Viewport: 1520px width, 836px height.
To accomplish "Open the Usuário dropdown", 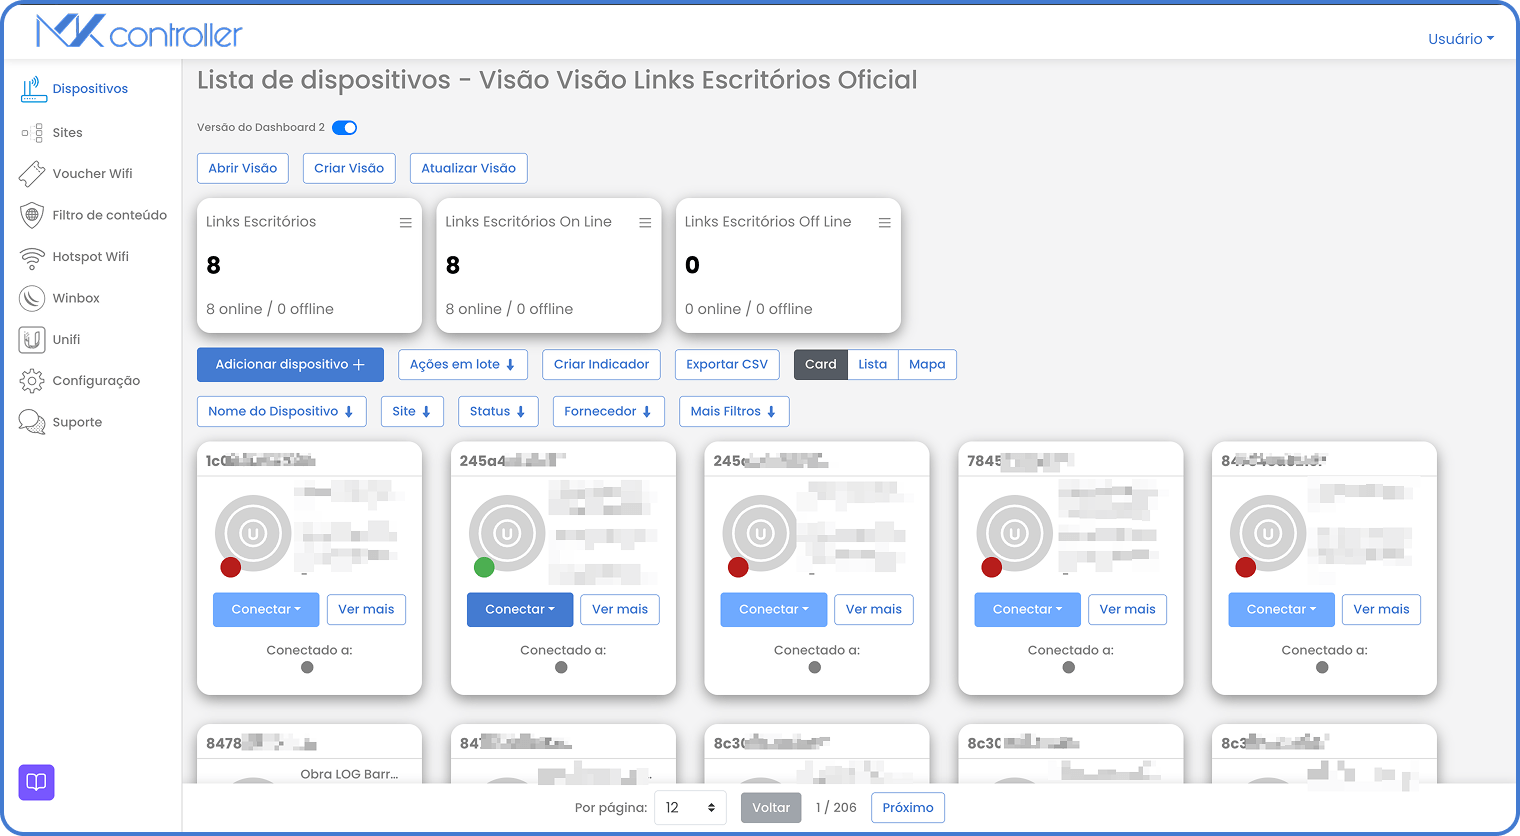I will 1460,39.
